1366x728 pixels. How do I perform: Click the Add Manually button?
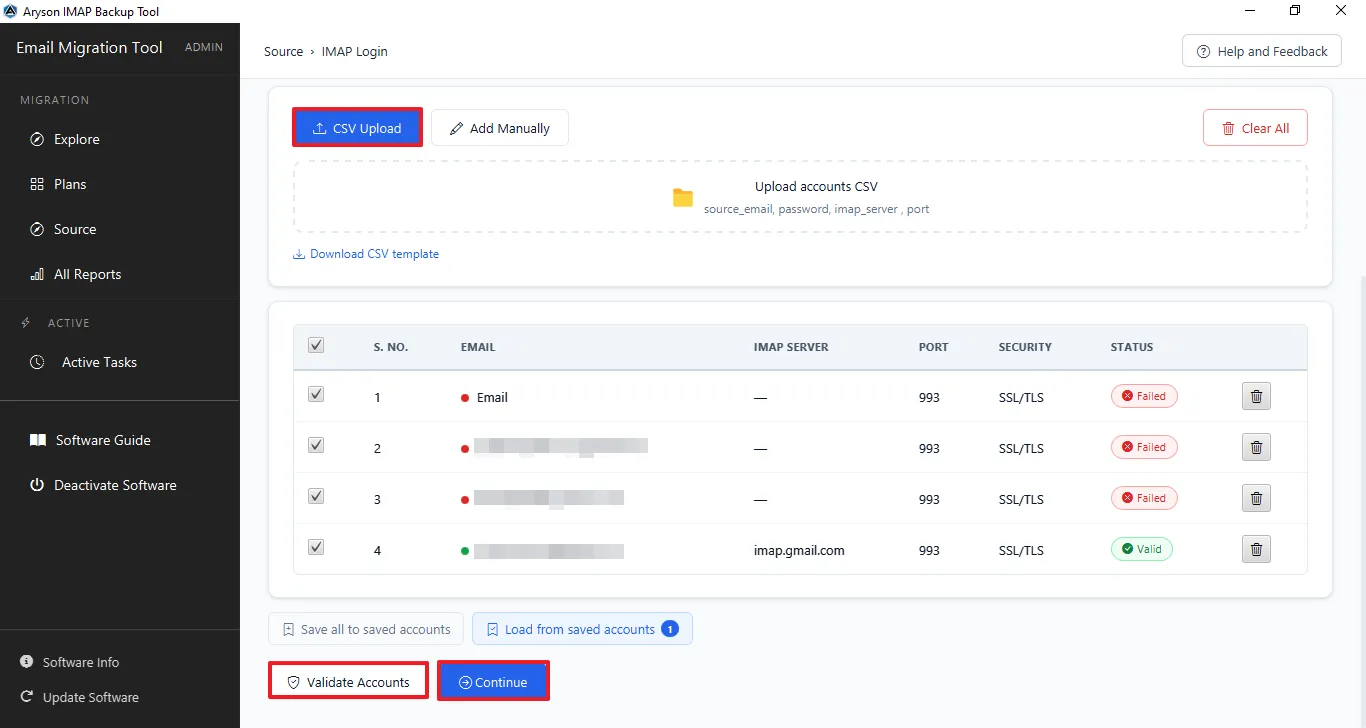(500, 128)
